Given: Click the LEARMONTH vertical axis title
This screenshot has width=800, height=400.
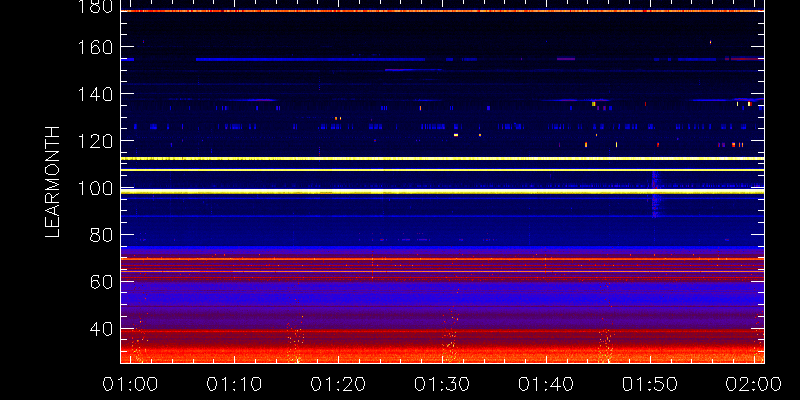Looking at the screenshot, I should pyautogui.click(x=53, y=182).
